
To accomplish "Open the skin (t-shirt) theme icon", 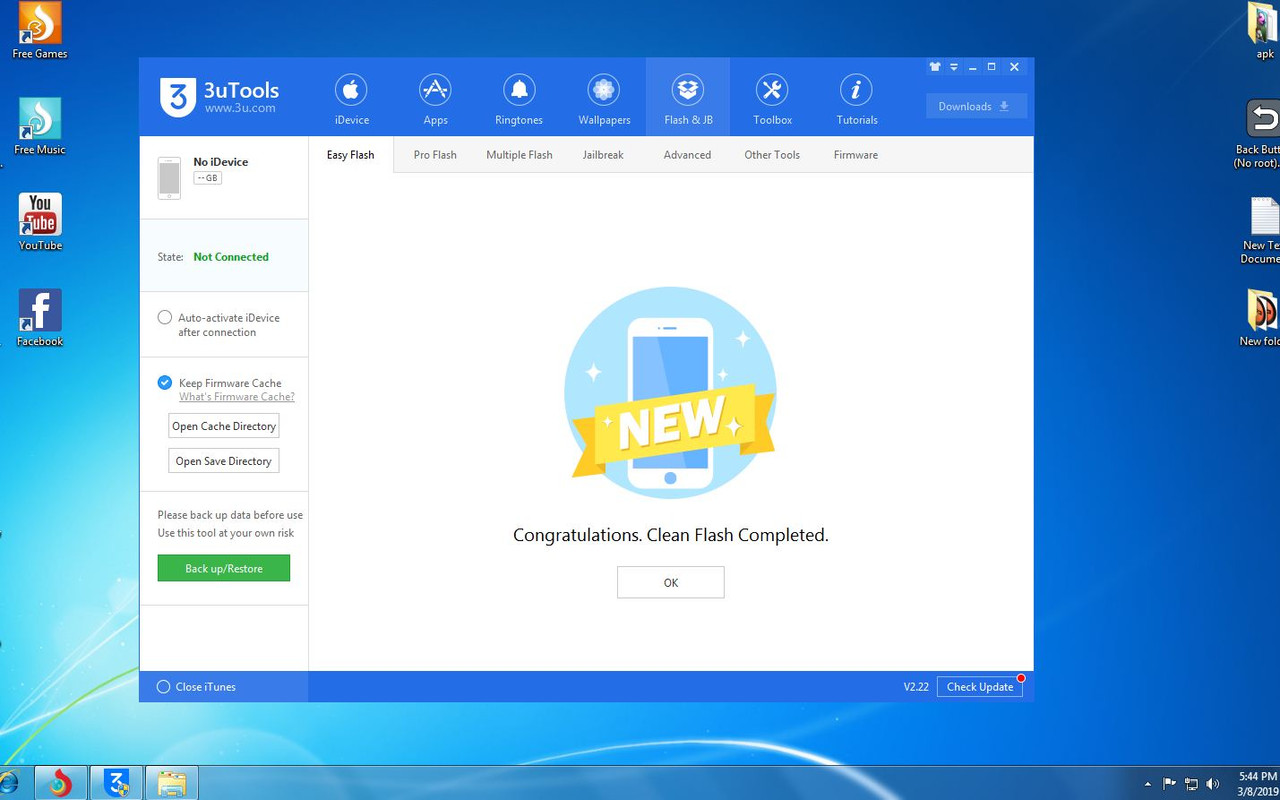I will (x=935, y=67).
